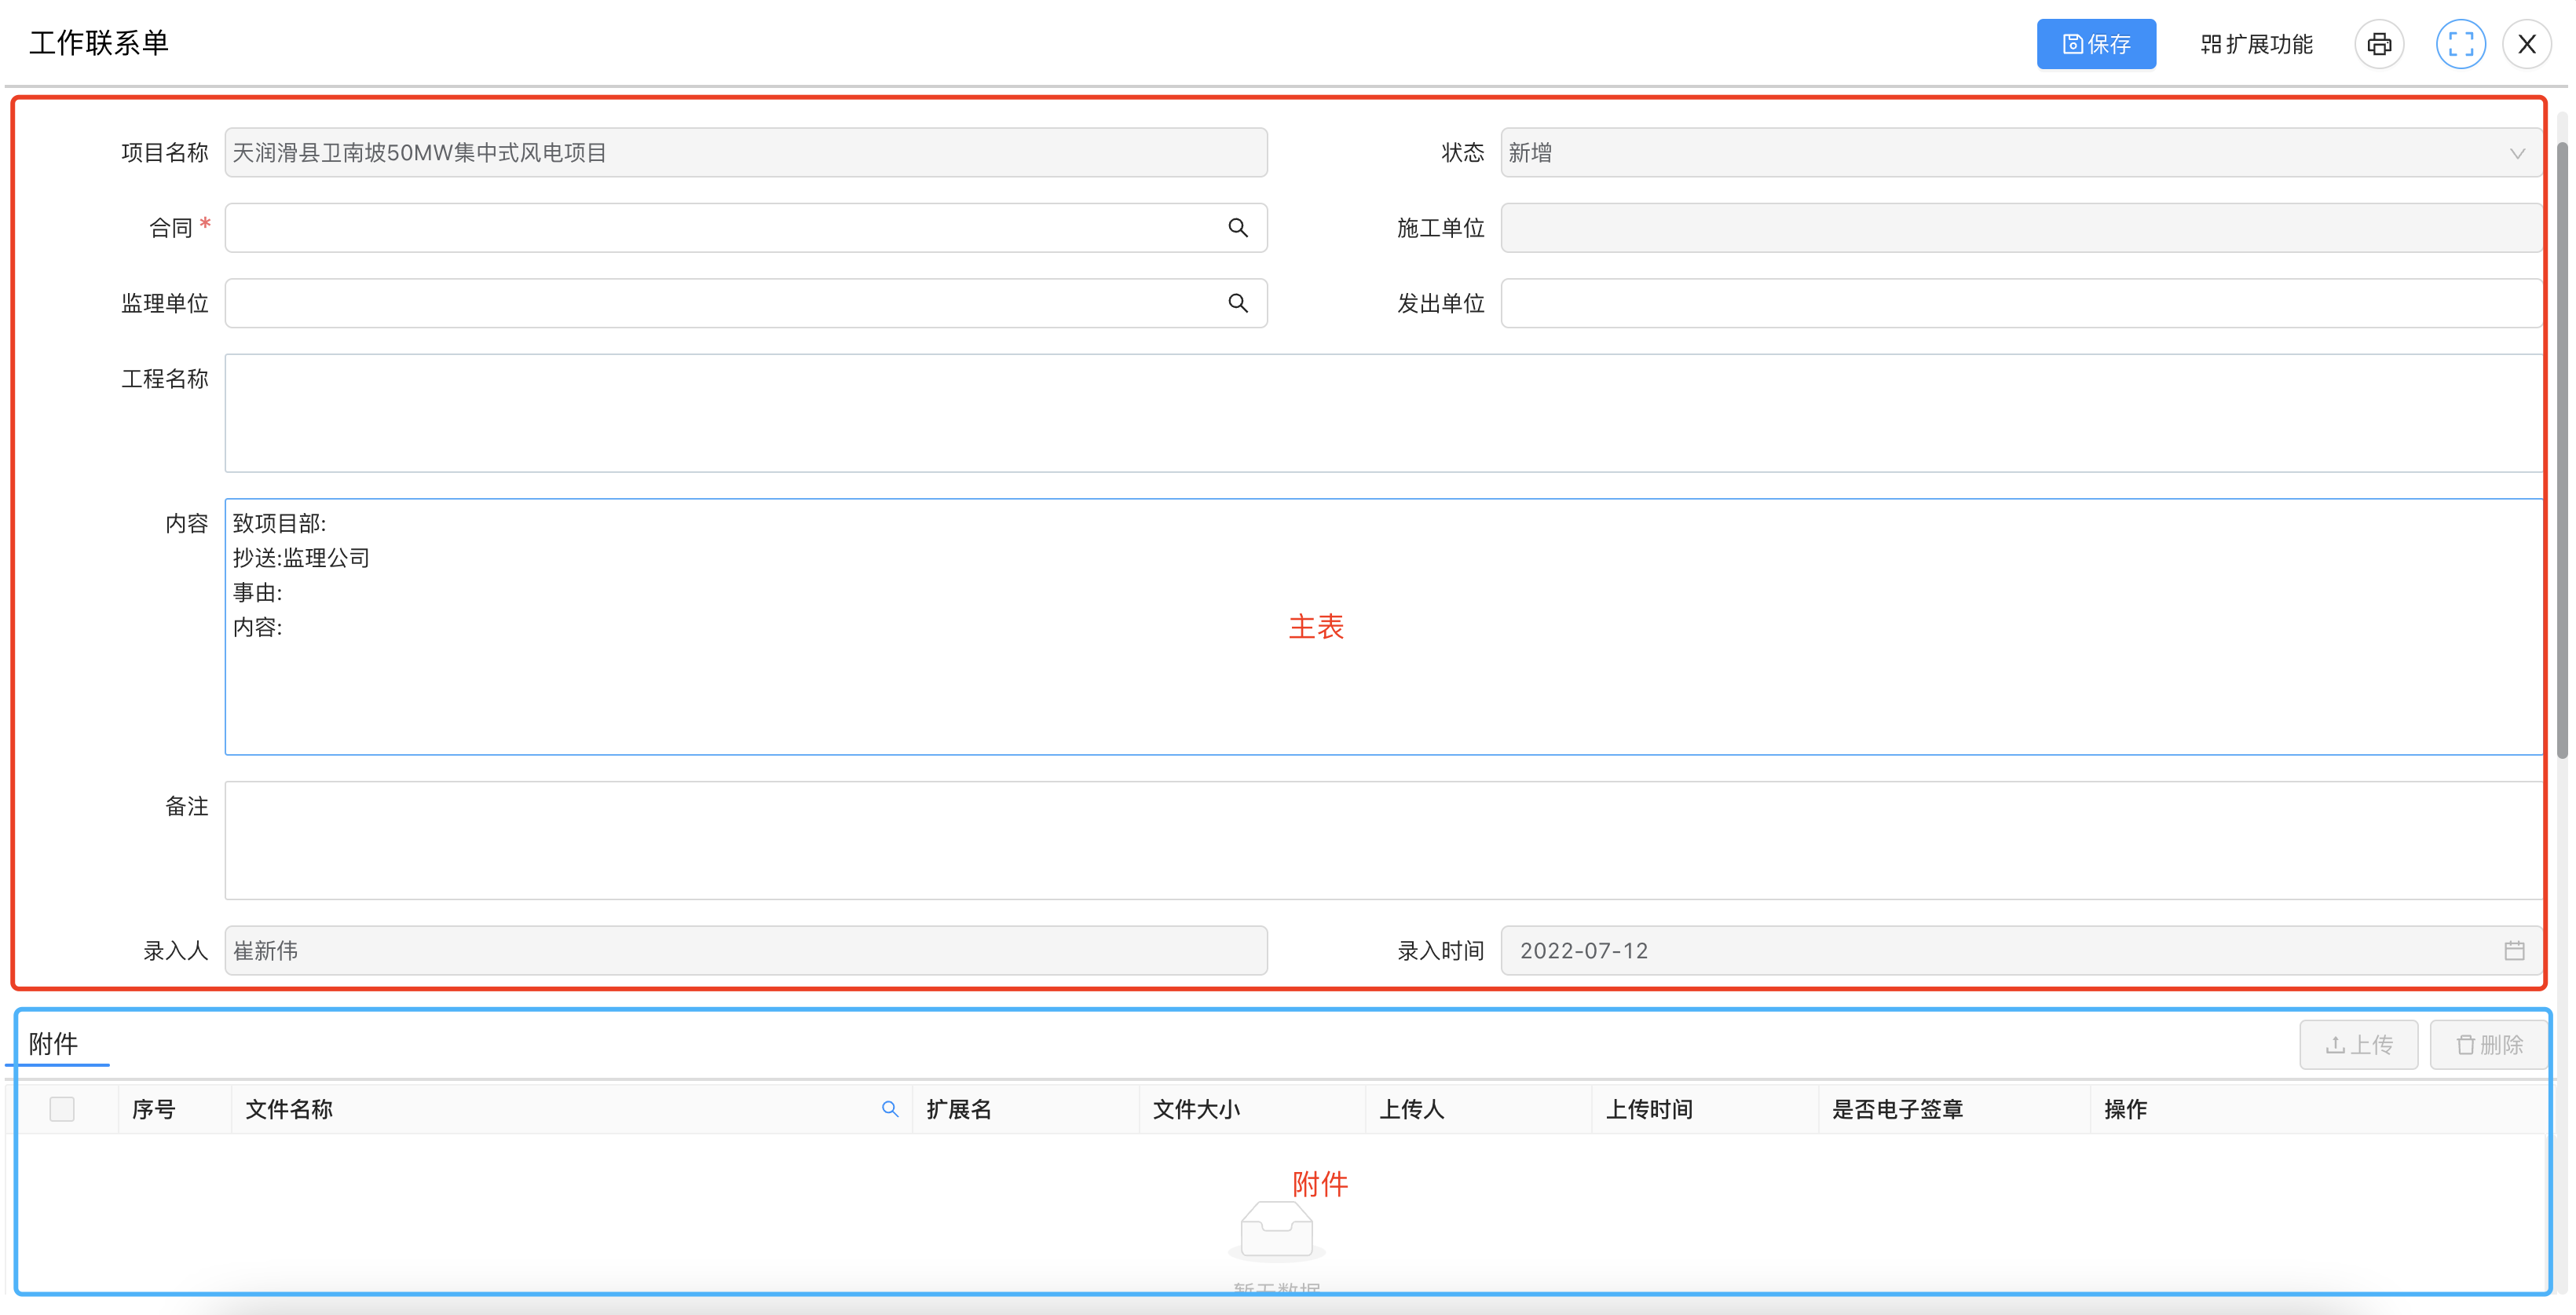Image resolution: width=2576 pixels, height=1315 pixels.
Task: Click into the 工程名称 text area
Action: tap(1383, 413)
